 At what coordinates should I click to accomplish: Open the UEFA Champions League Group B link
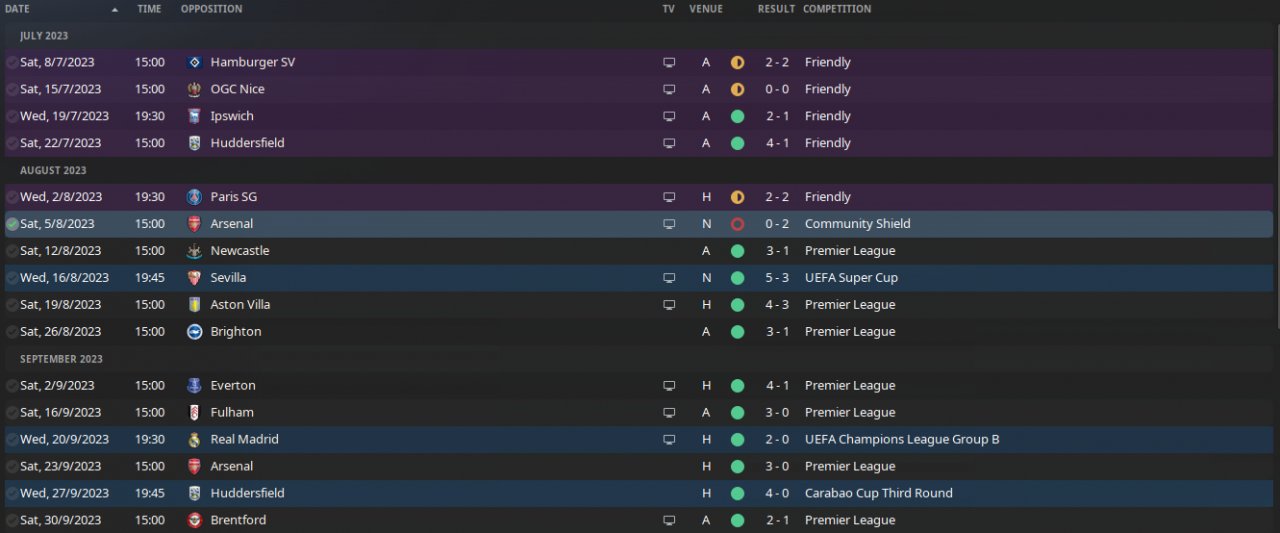pyautogui.click(x=901, y=439)
